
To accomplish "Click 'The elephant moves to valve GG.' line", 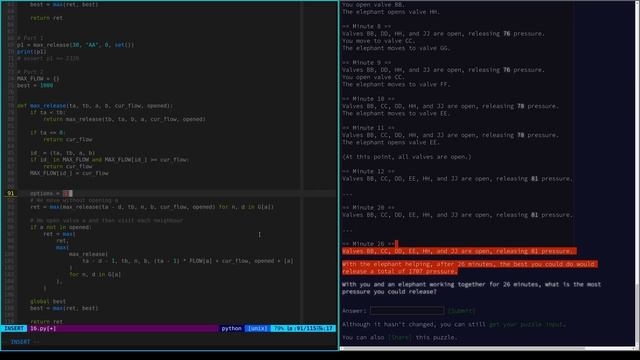I will click(x=396, y=48).
